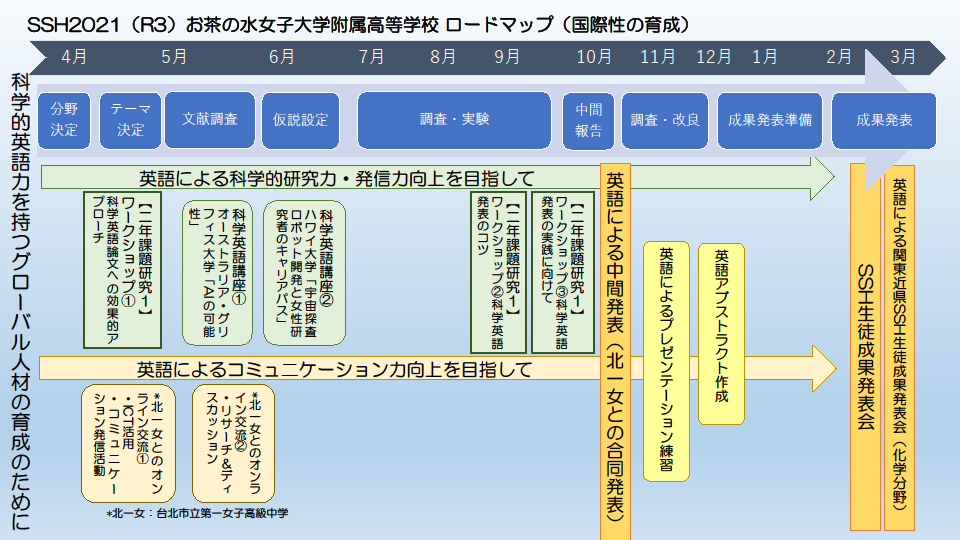
Task: Click yellow arrow text 英語によるコミュニケーション力向上を目指して
Action: tap(334, 369)
